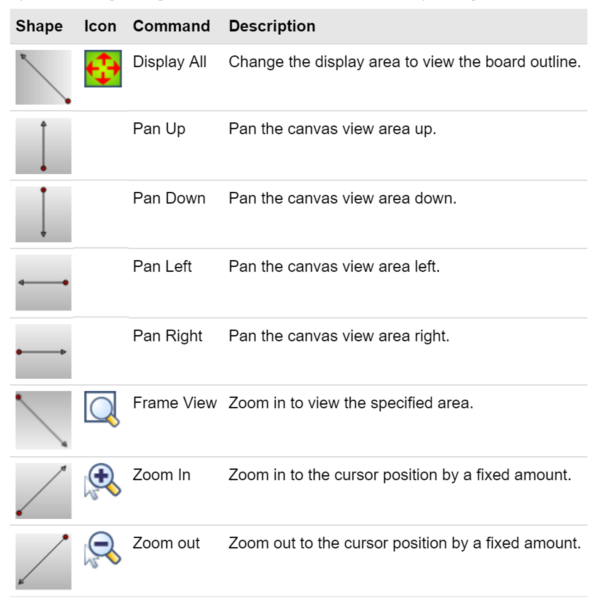Click the Pan Left gesture shape

click(x=43, y=282)
